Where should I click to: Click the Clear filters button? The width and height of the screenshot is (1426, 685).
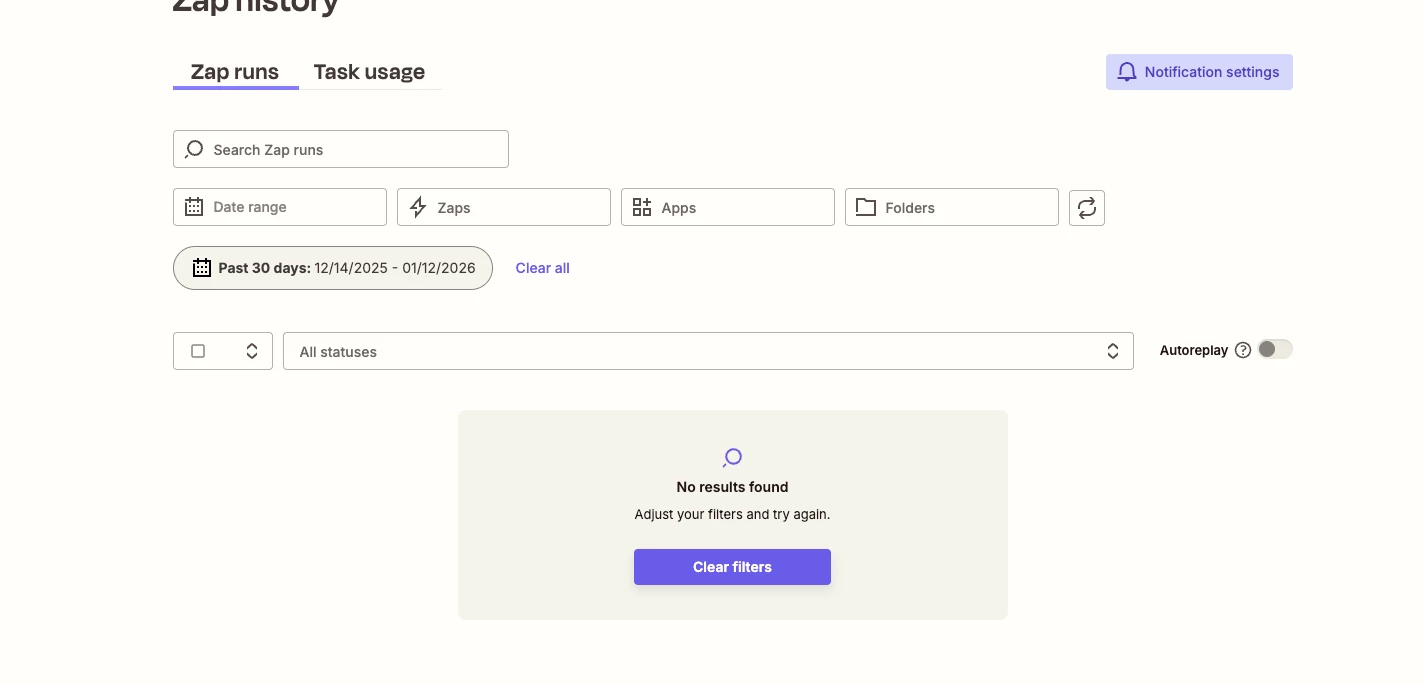coord(732,567)
